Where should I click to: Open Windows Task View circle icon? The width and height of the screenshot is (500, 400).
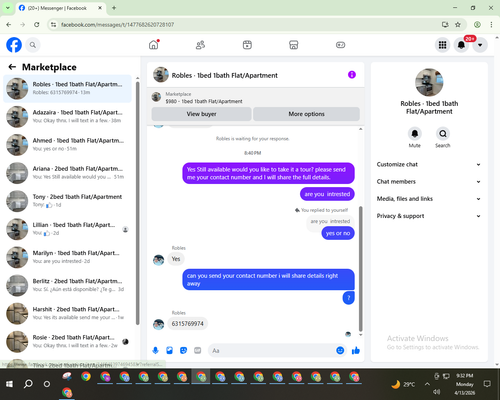[x=47, y=384]
